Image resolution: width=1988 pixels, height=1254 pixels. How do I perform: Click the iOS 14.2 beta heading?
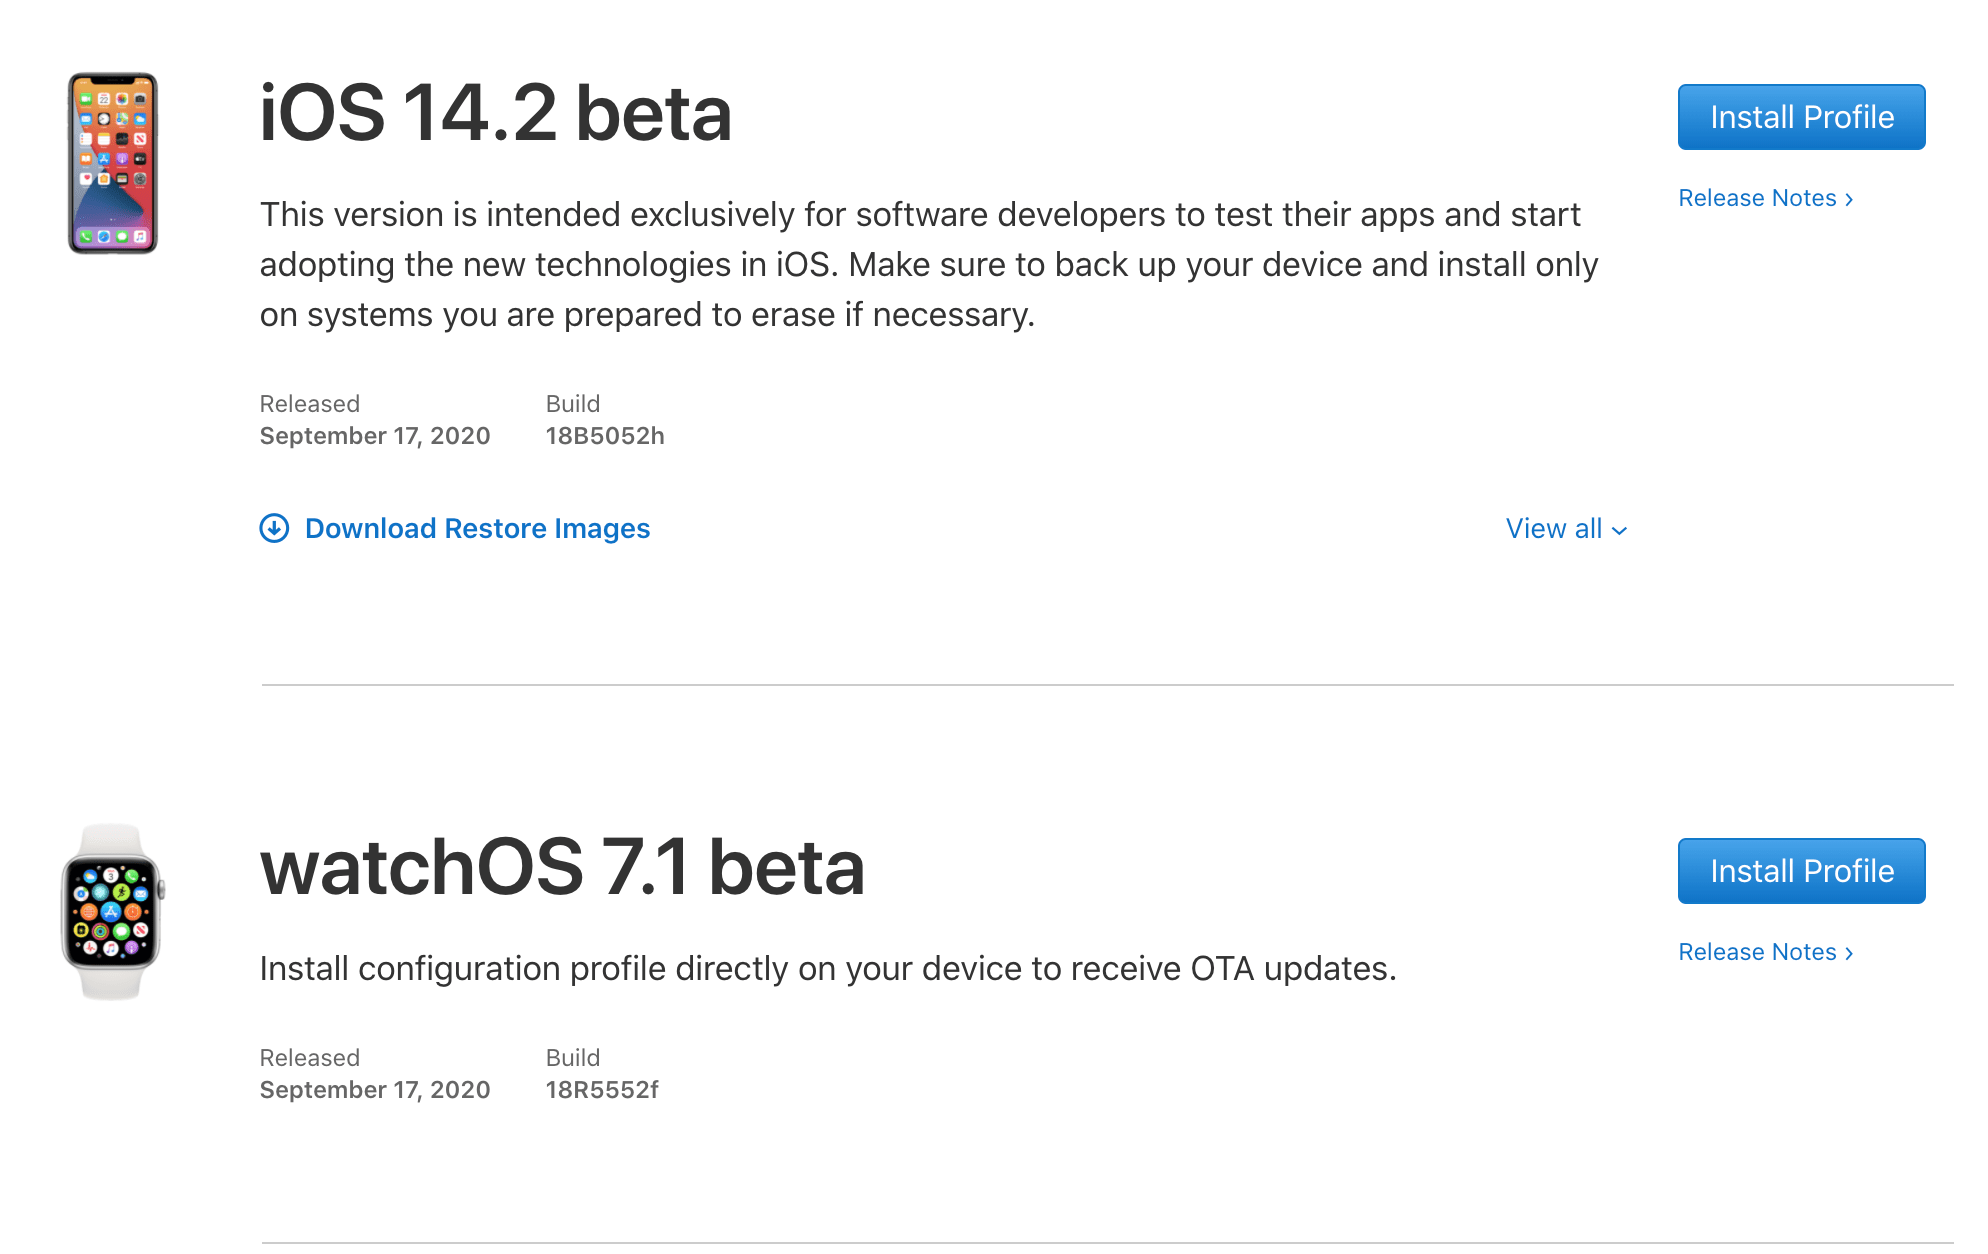pos(496,113)
